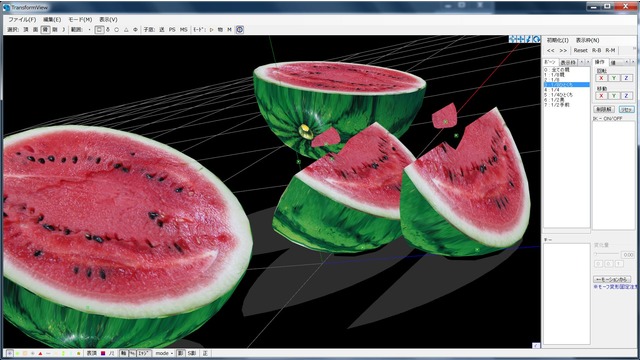Select bone '6 : 1/2奥' in list
Screen dimensions: 640x360
coord(566,99)
